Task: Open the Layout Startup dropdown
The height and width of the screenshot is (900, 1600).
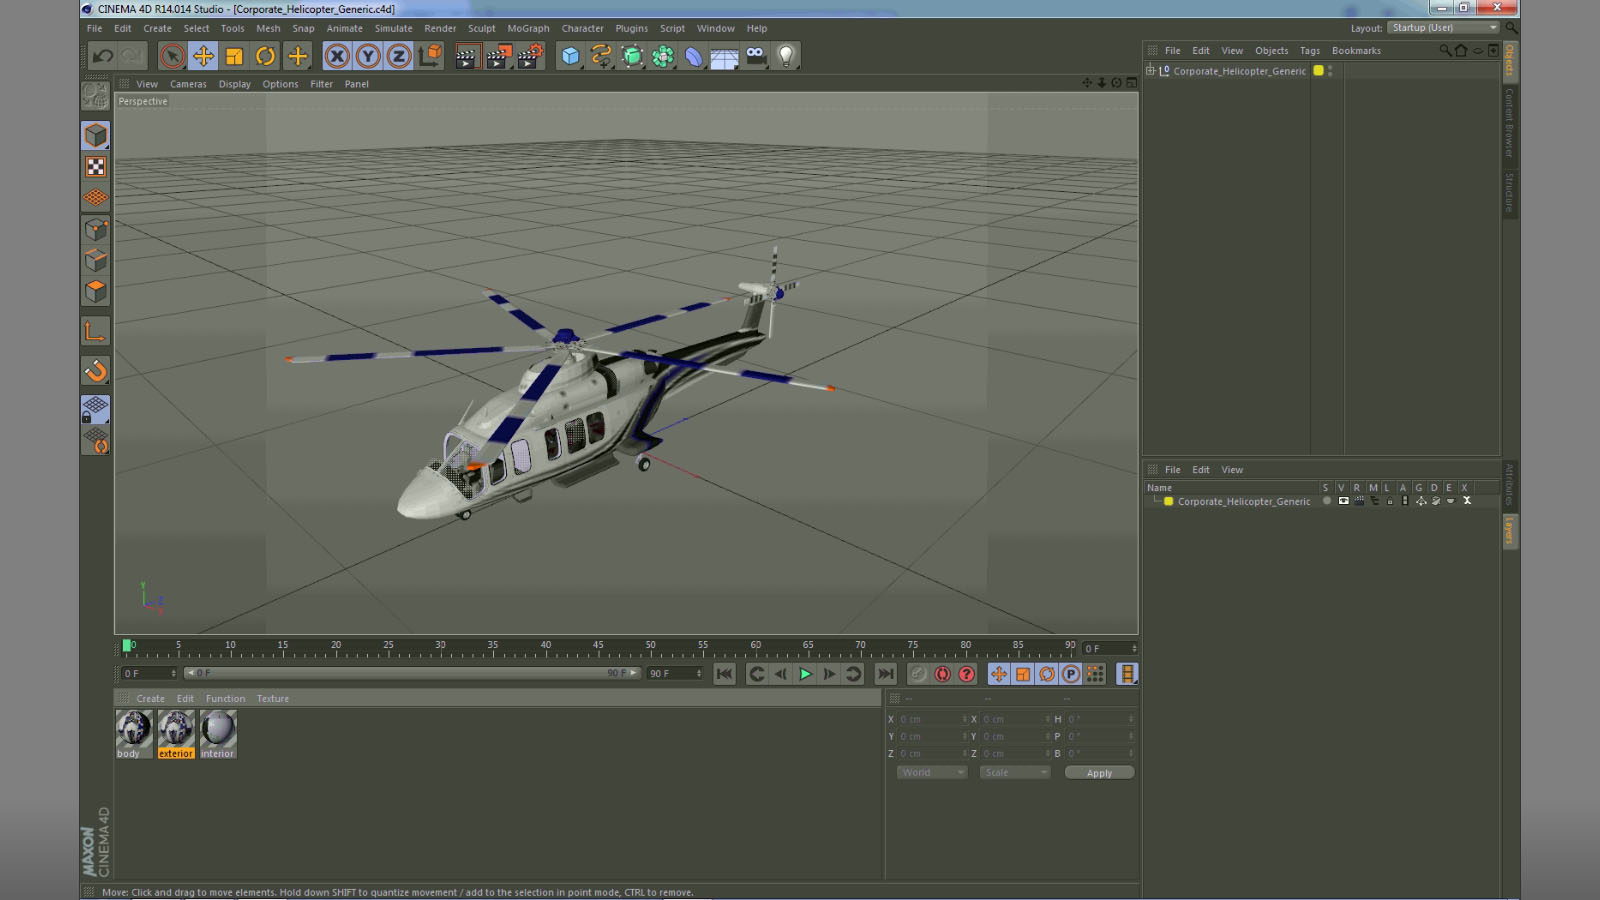Action: point(1444,28)
